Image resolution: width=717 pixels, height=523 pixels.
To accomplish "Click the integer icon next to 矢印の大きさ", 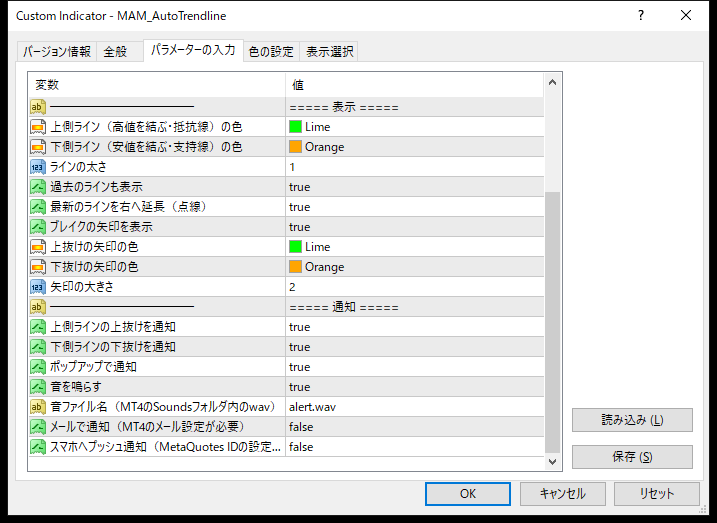I will pyautogui.click(x=38, y=287).
